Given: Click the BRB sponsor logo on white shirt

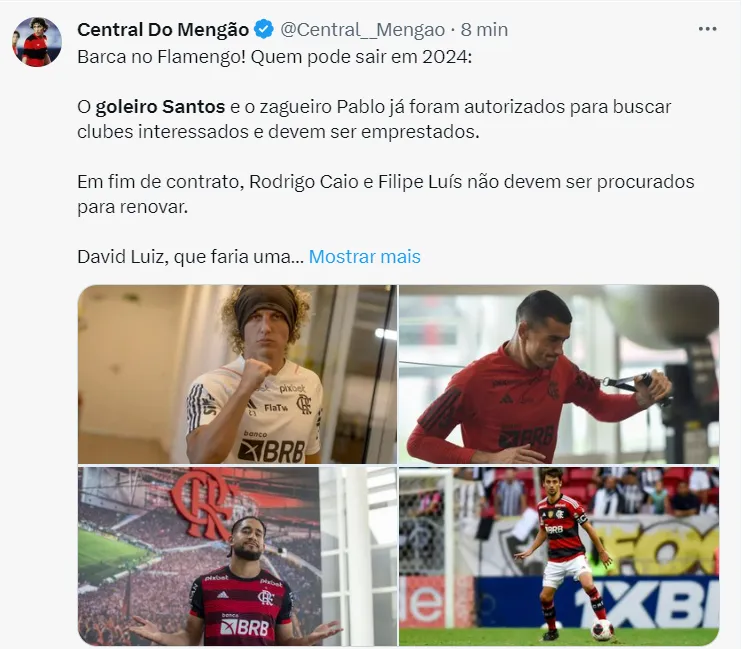Looking at the screenshot, I should coord(272,451).
